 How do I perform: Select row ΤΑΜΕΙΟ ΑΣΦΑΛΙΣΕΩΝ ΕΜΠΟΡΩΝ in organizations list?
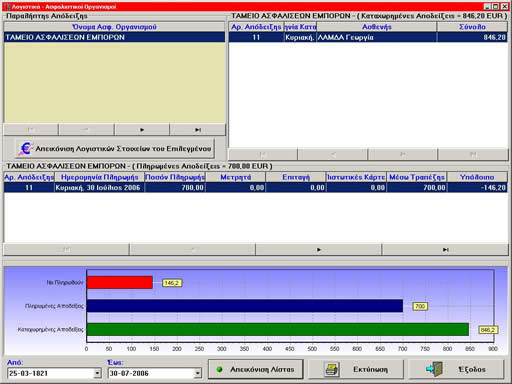[114, 37]
